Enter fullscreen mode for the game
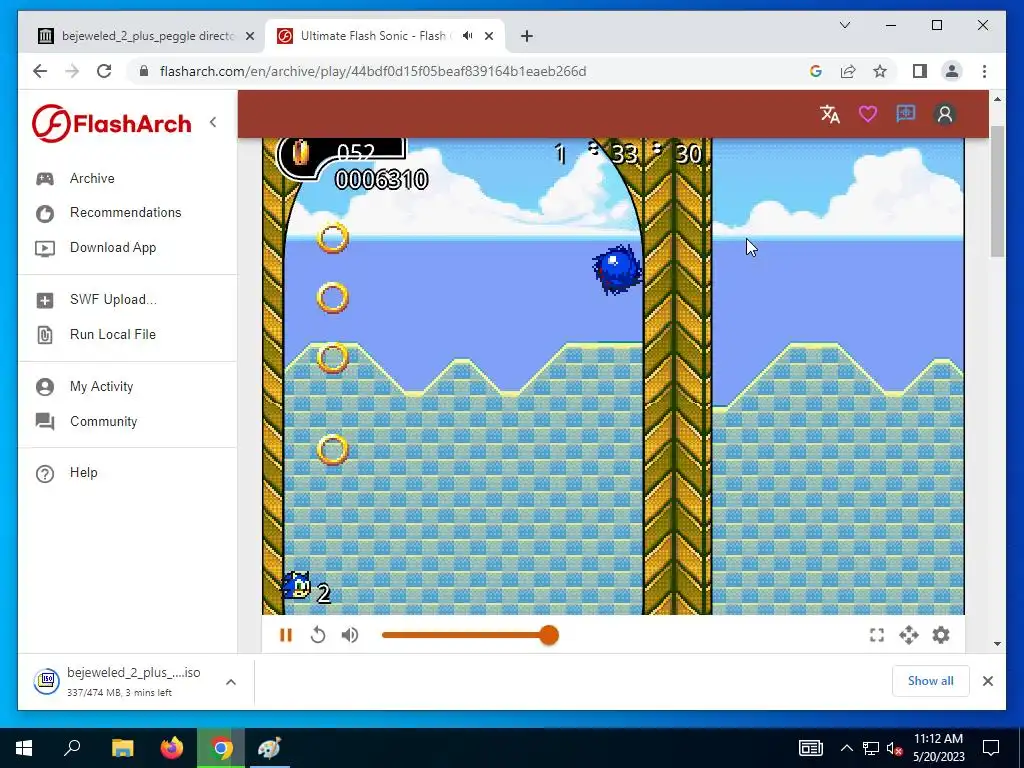 pyautogui.click(x=876, y=635)
